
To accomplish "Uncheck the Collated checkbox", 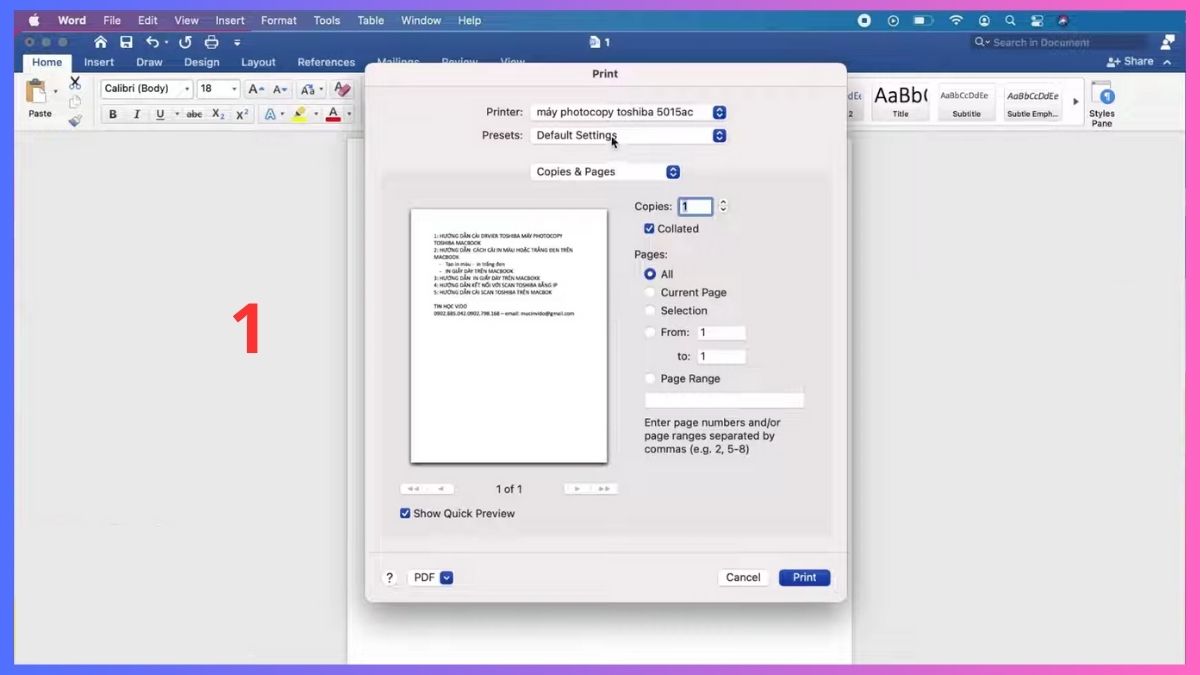I will (x=649, y=229).
